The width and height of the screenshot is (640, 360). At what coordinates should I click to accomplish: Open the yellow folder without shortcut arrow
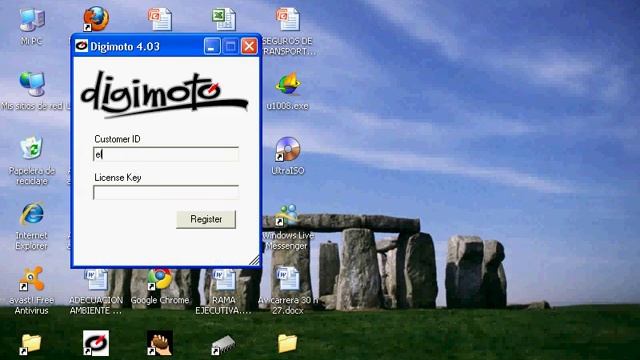coord(287,343)
